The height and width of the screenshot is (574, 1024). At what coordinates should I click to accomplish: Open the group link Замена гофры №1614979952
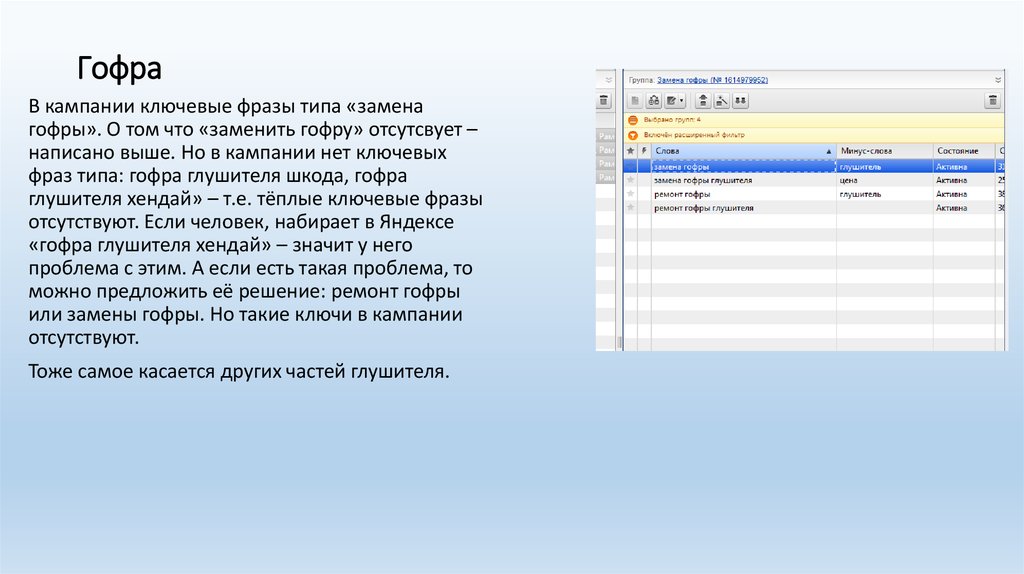(712, 80)
